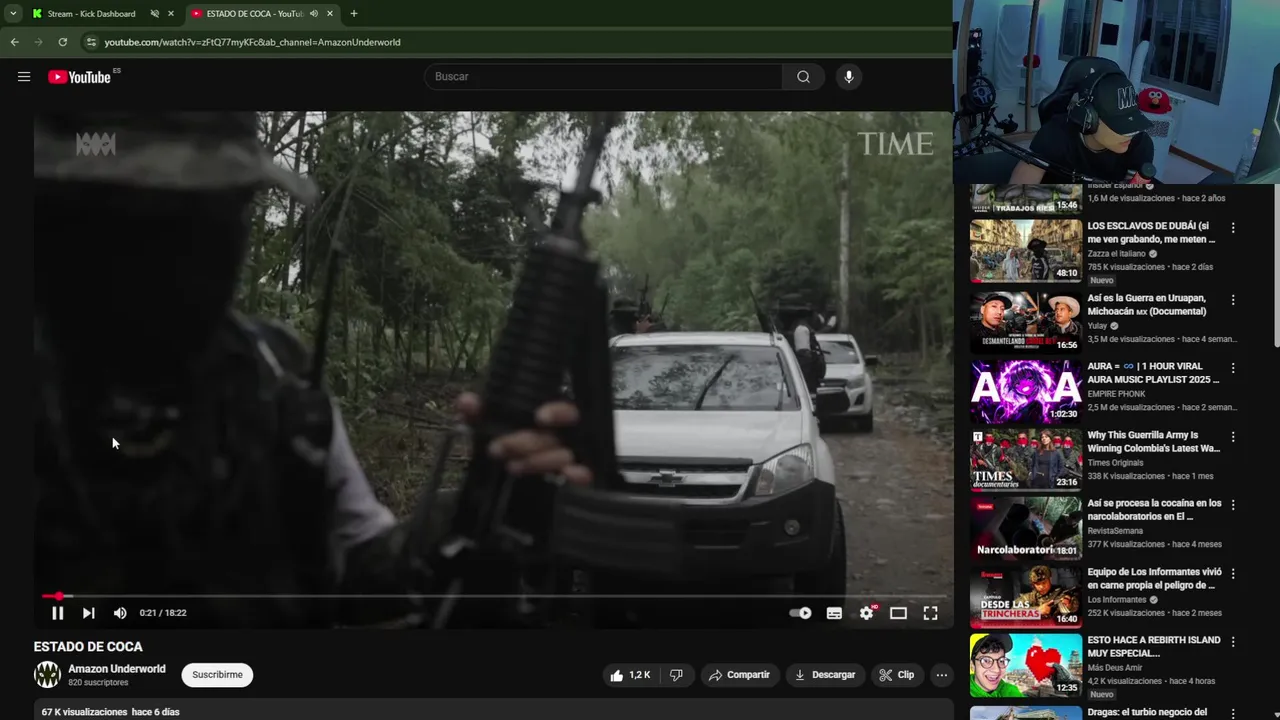This screenshot has width=1280, height=720.
Task: Close the Kick Dashboard tab
Action: click(x=171, y=14)
